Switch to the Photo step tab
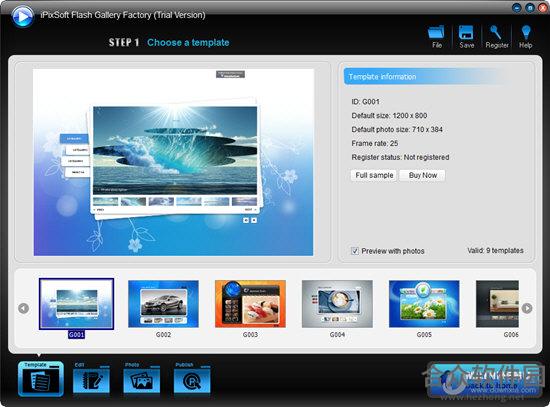 [x=142, y=379]
